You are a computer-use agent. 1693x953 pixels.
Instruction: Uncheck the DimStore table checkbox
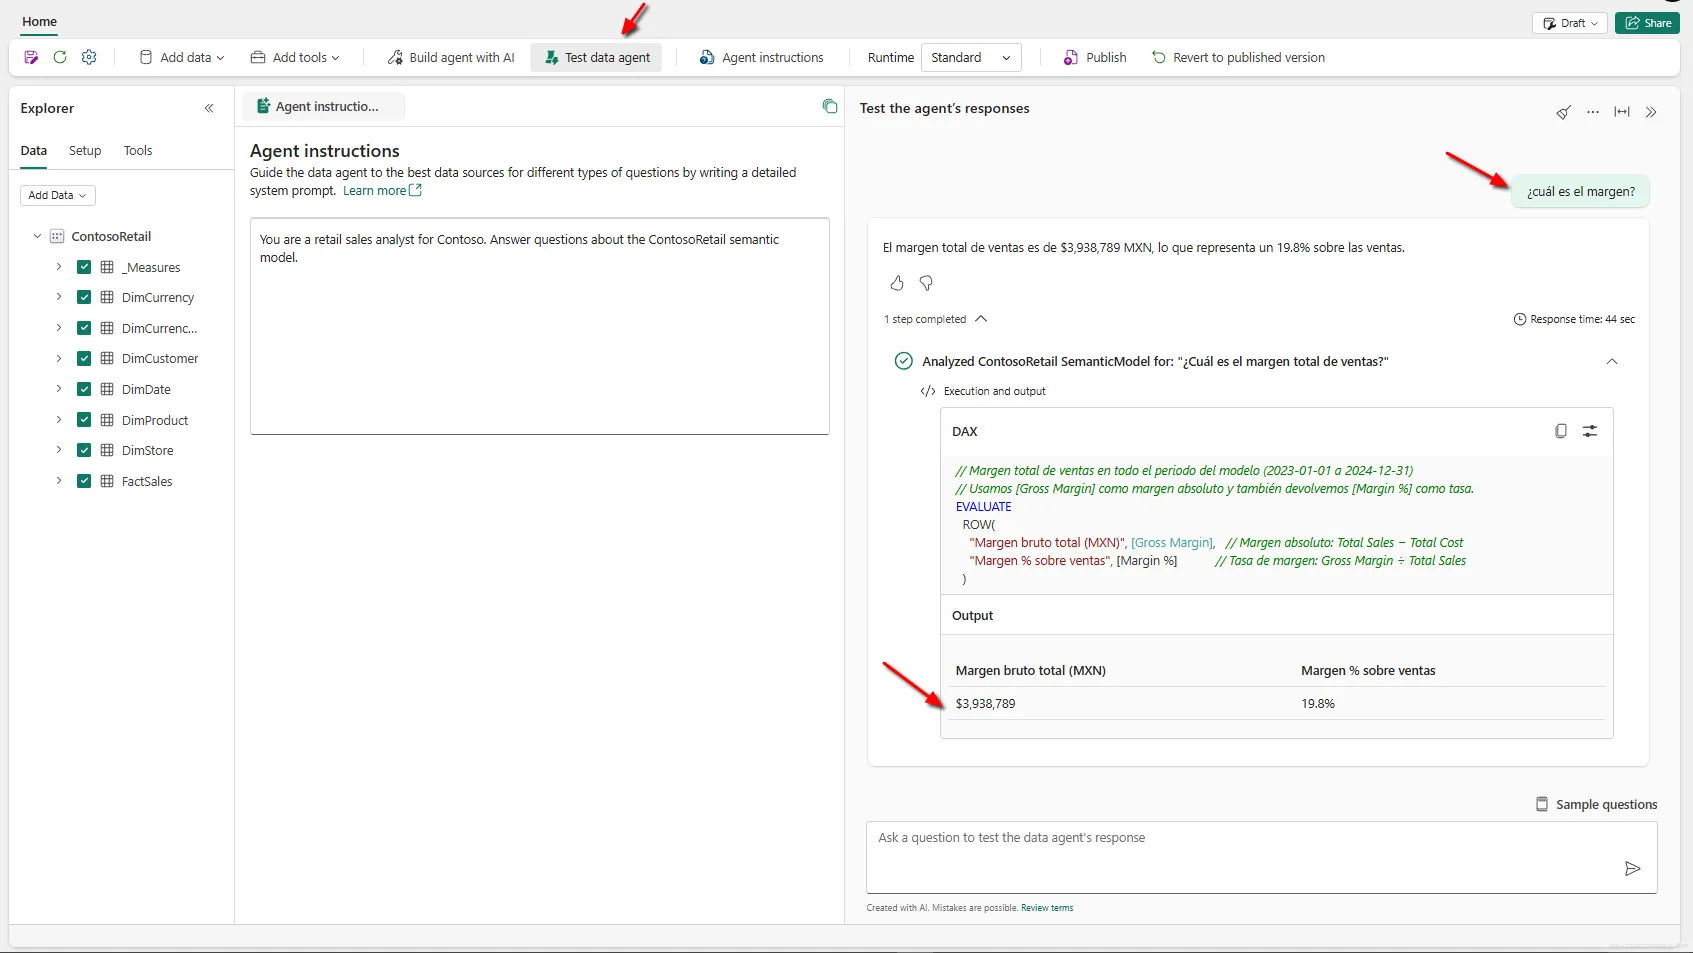tap(84, 450)
